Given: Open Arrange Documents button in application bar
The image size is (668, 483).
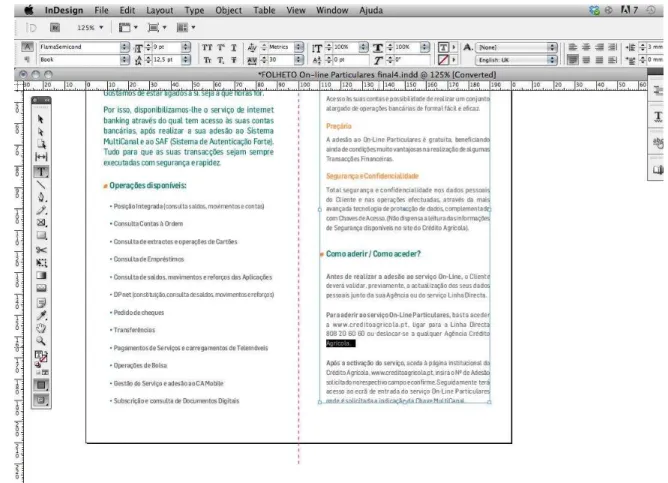Looking at the screenshot, I should click(186, 28).
